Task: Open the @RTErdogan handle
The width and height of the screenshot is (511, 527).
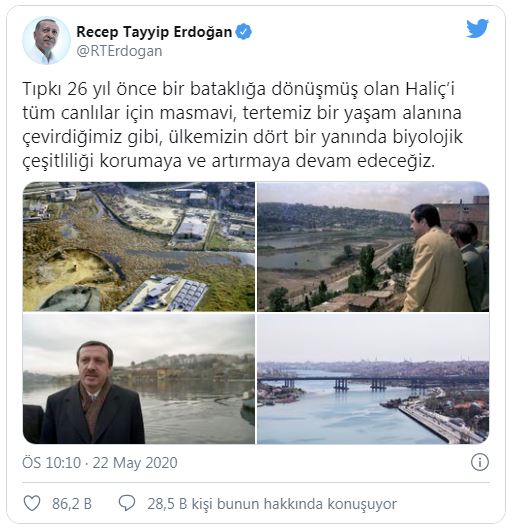Action: tap(119, 51)
